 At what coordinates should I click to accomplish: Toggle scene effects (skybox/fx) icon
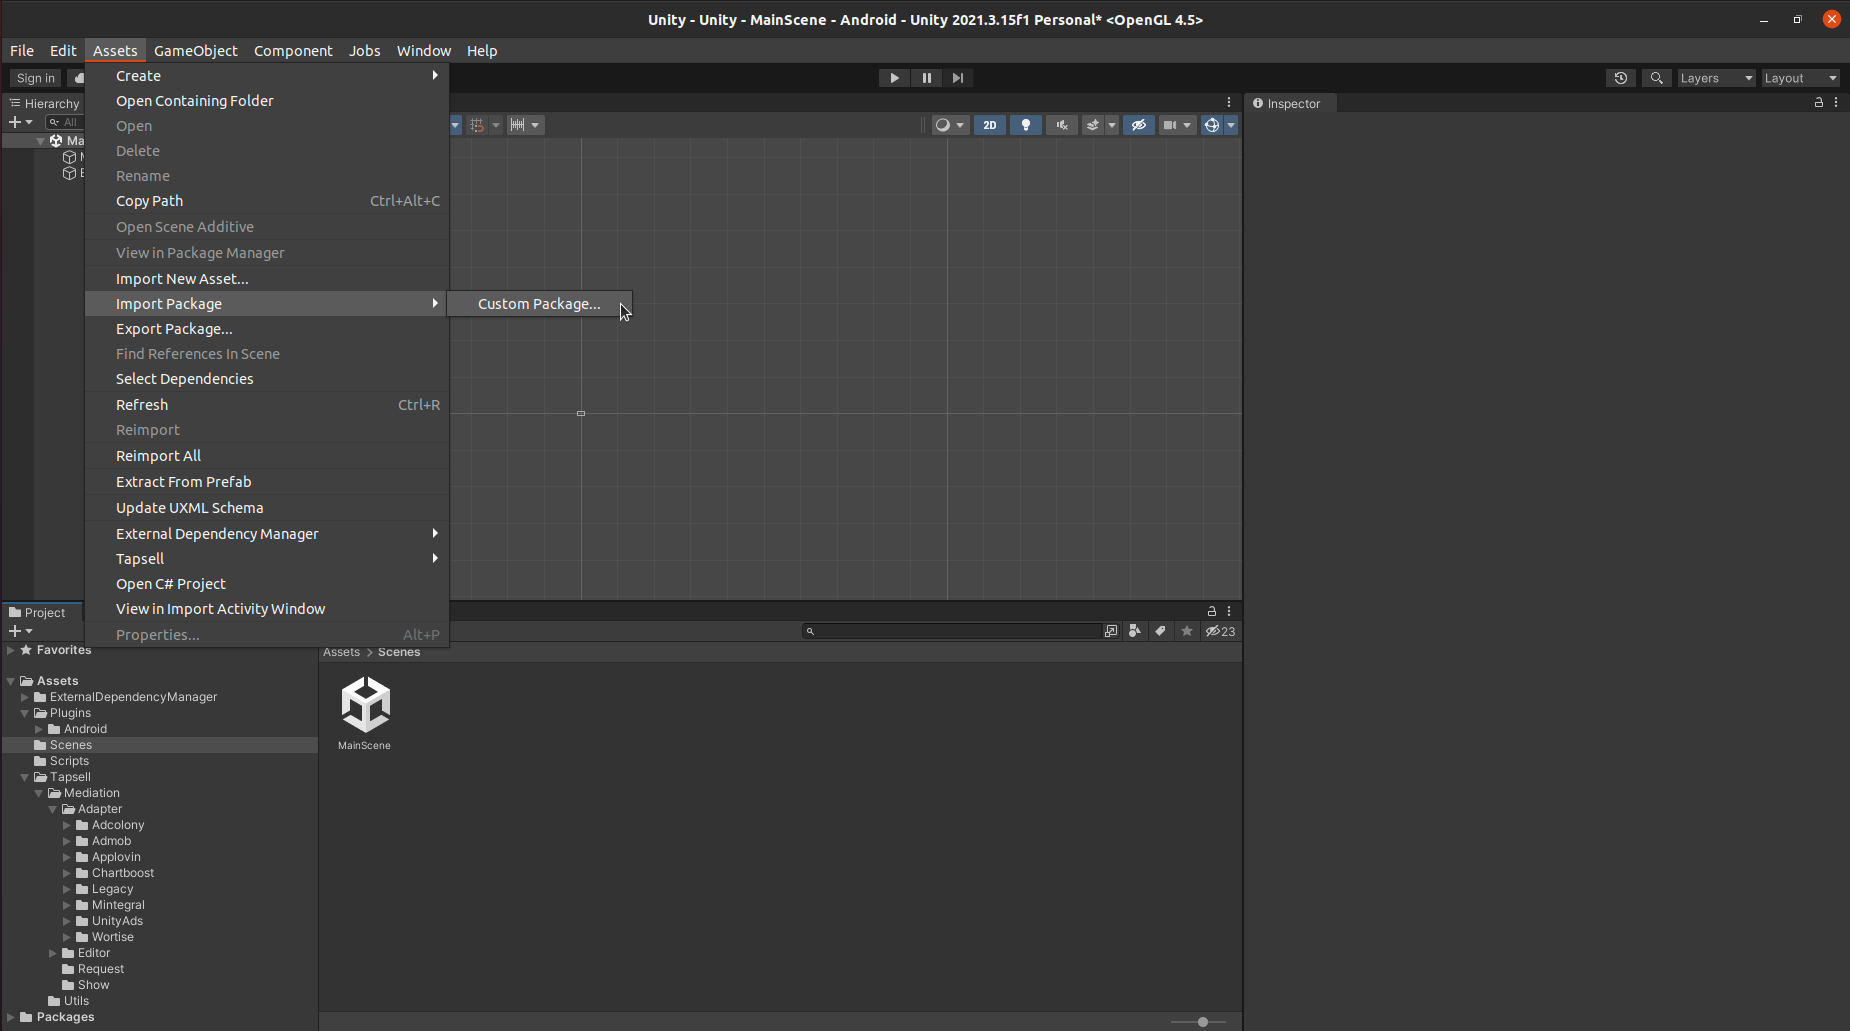[1093, 125]
